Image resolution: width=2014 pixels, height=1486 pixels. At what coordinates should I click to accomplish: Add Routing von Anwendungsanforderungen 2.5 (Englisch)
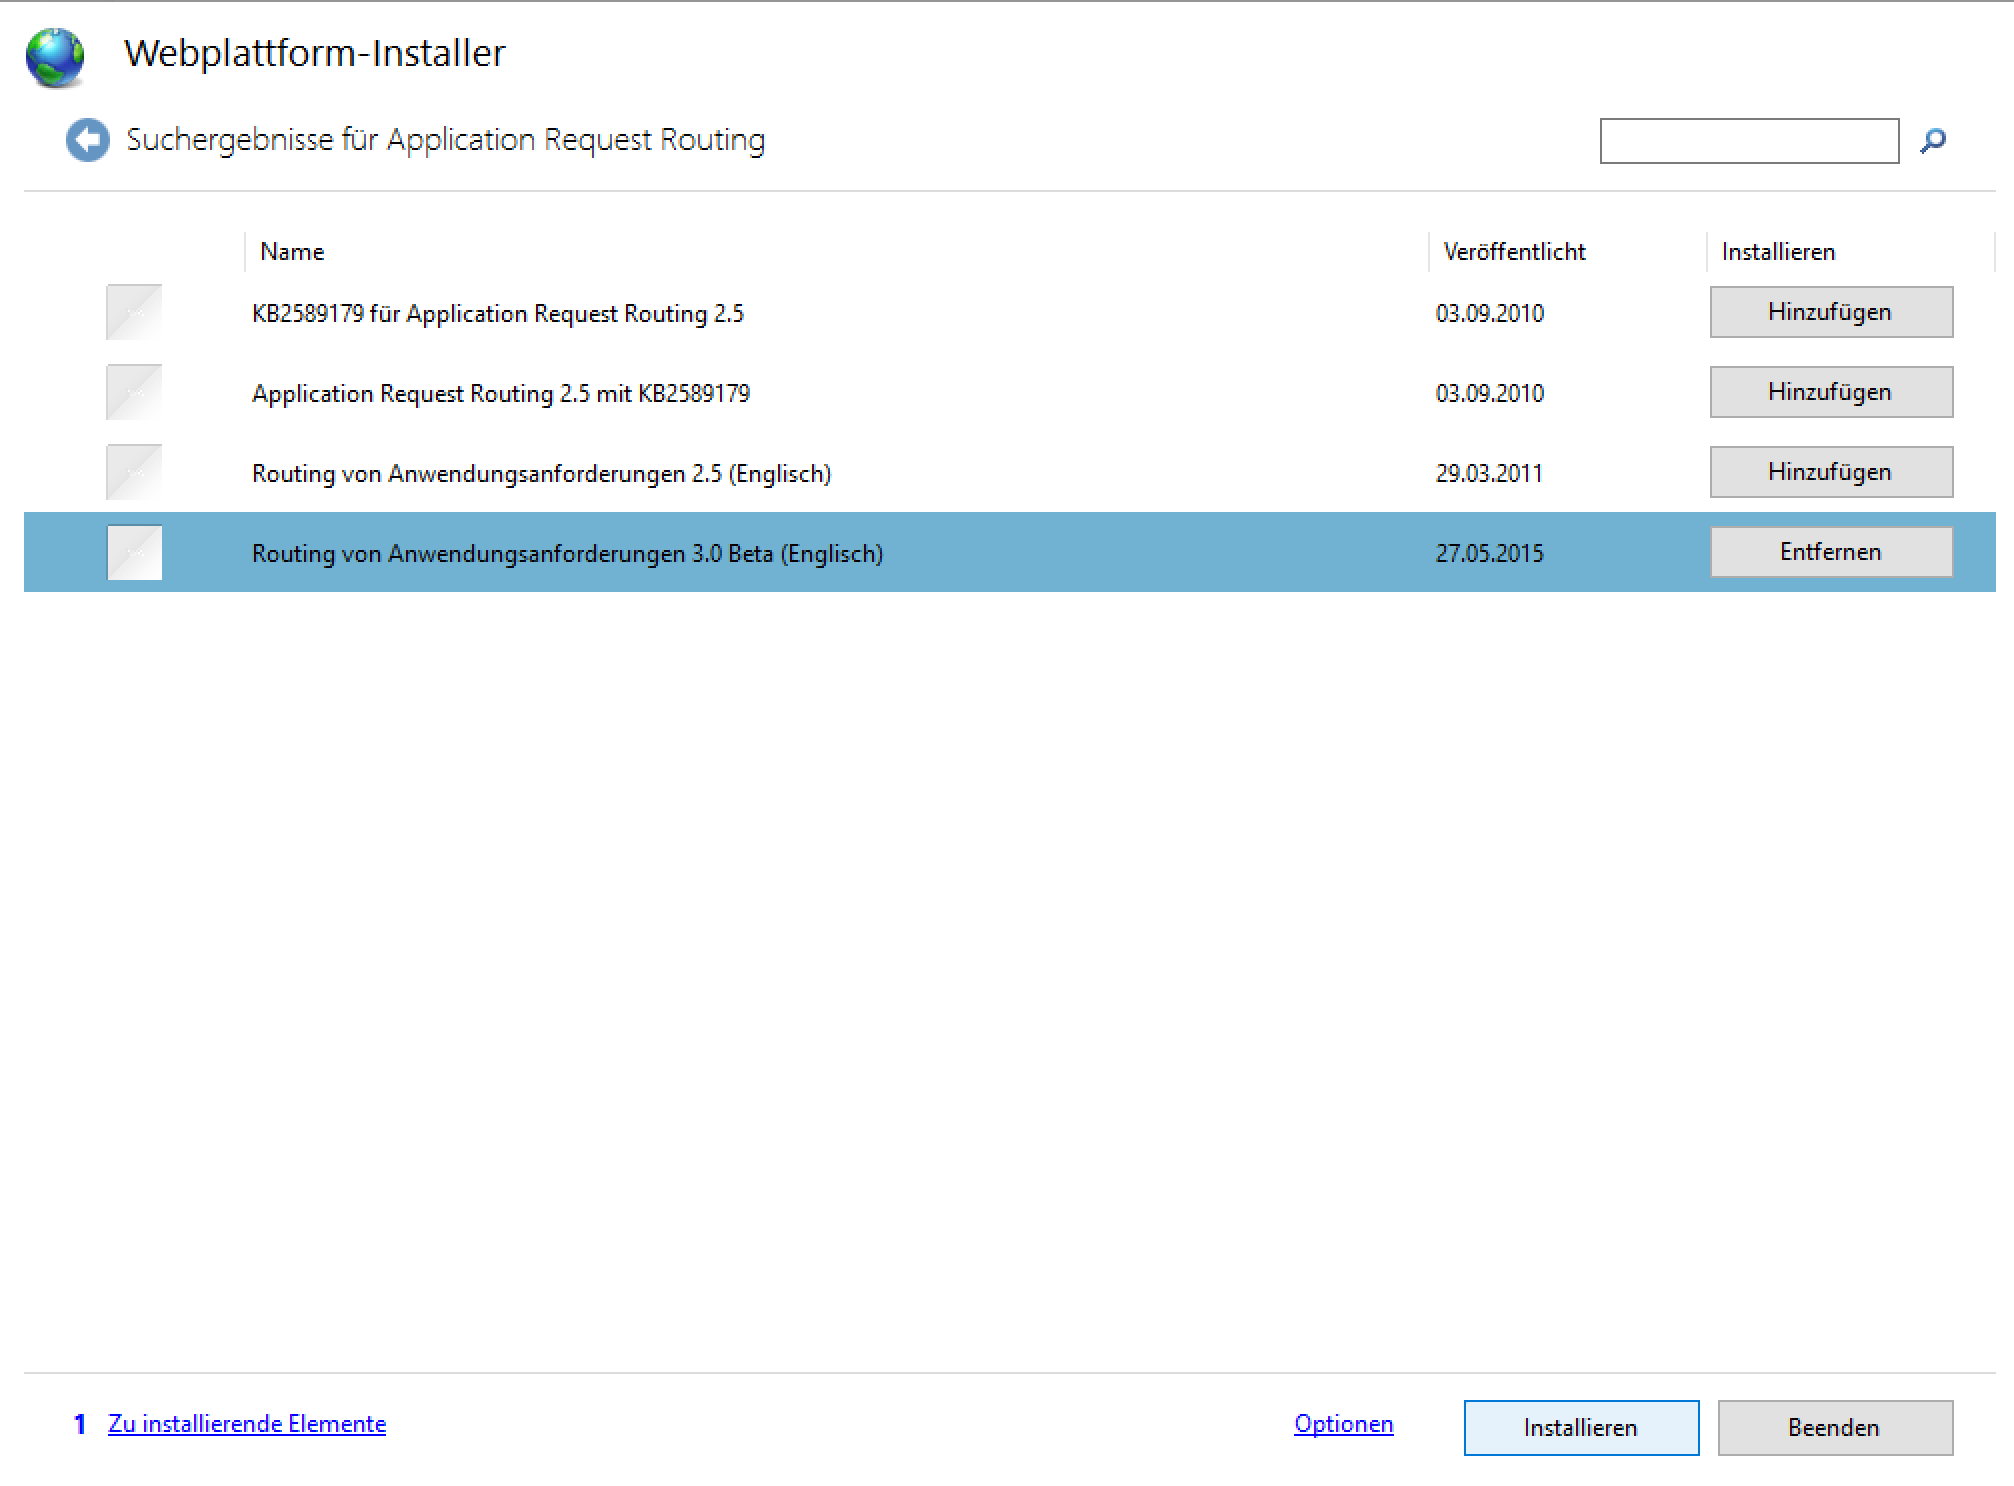[x=1830, y=472]
